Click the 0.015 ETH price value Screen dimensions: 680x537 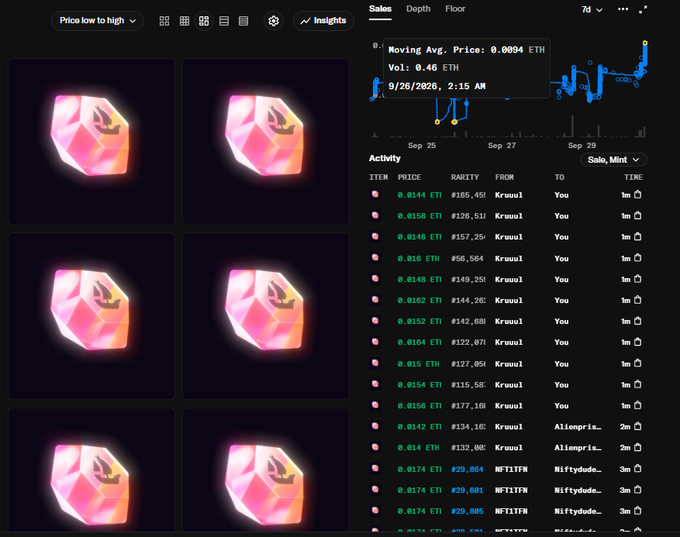[x=418, y=364]
